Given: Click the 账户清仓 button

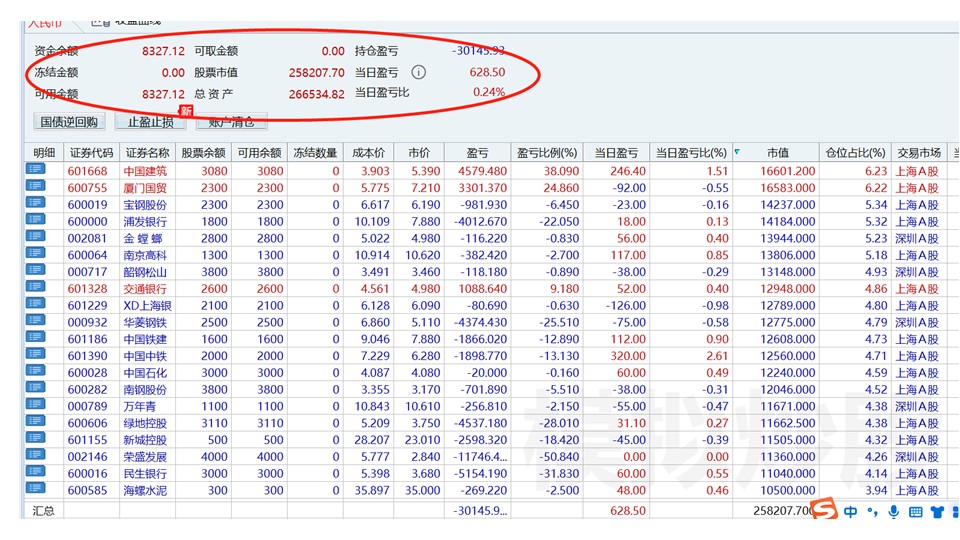Looking at the screenshot, I should pos(231,122).
